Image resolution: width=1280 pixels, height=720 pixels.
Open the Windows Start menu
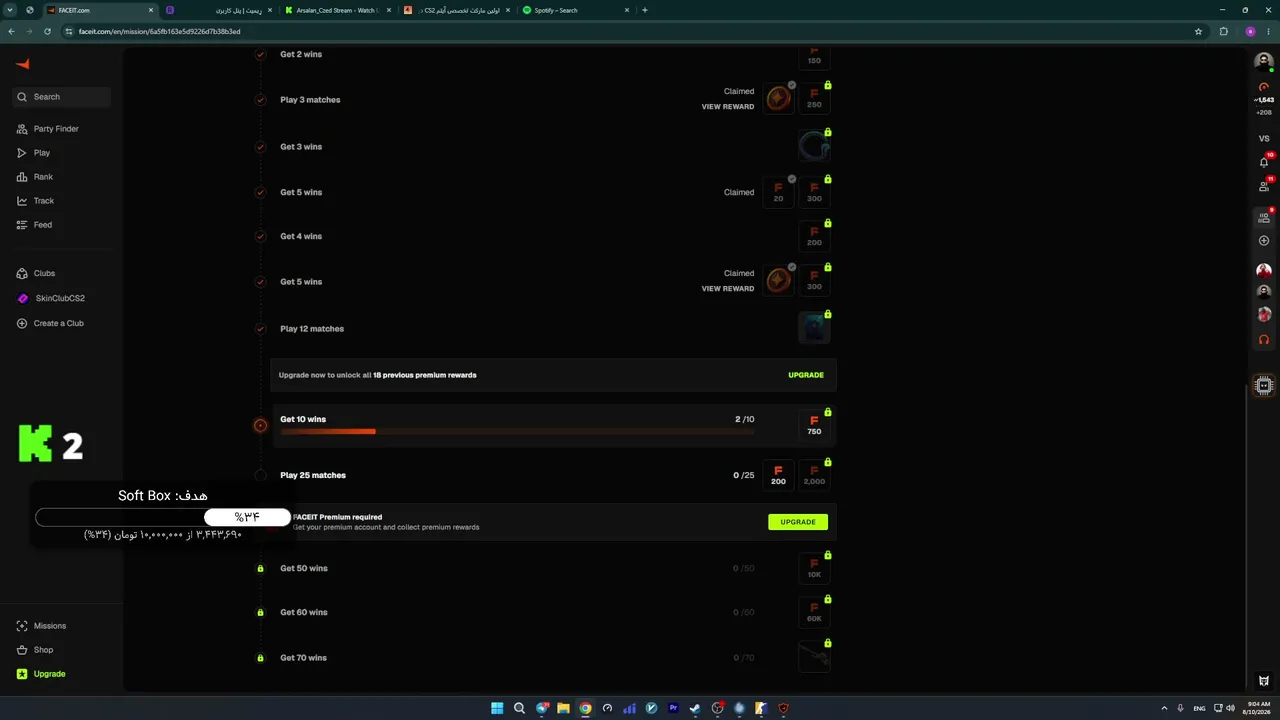pos(497,708)
